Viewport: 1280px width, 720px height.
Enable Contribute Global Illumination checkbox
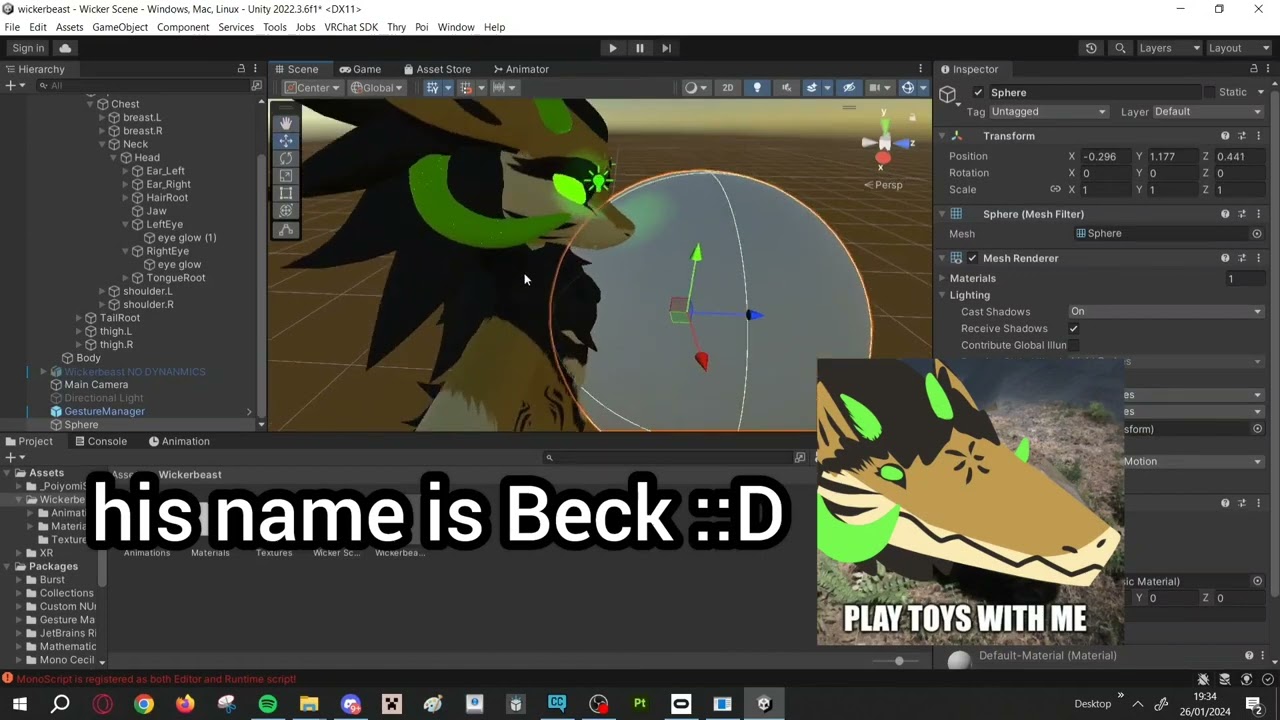point(1074,345)
